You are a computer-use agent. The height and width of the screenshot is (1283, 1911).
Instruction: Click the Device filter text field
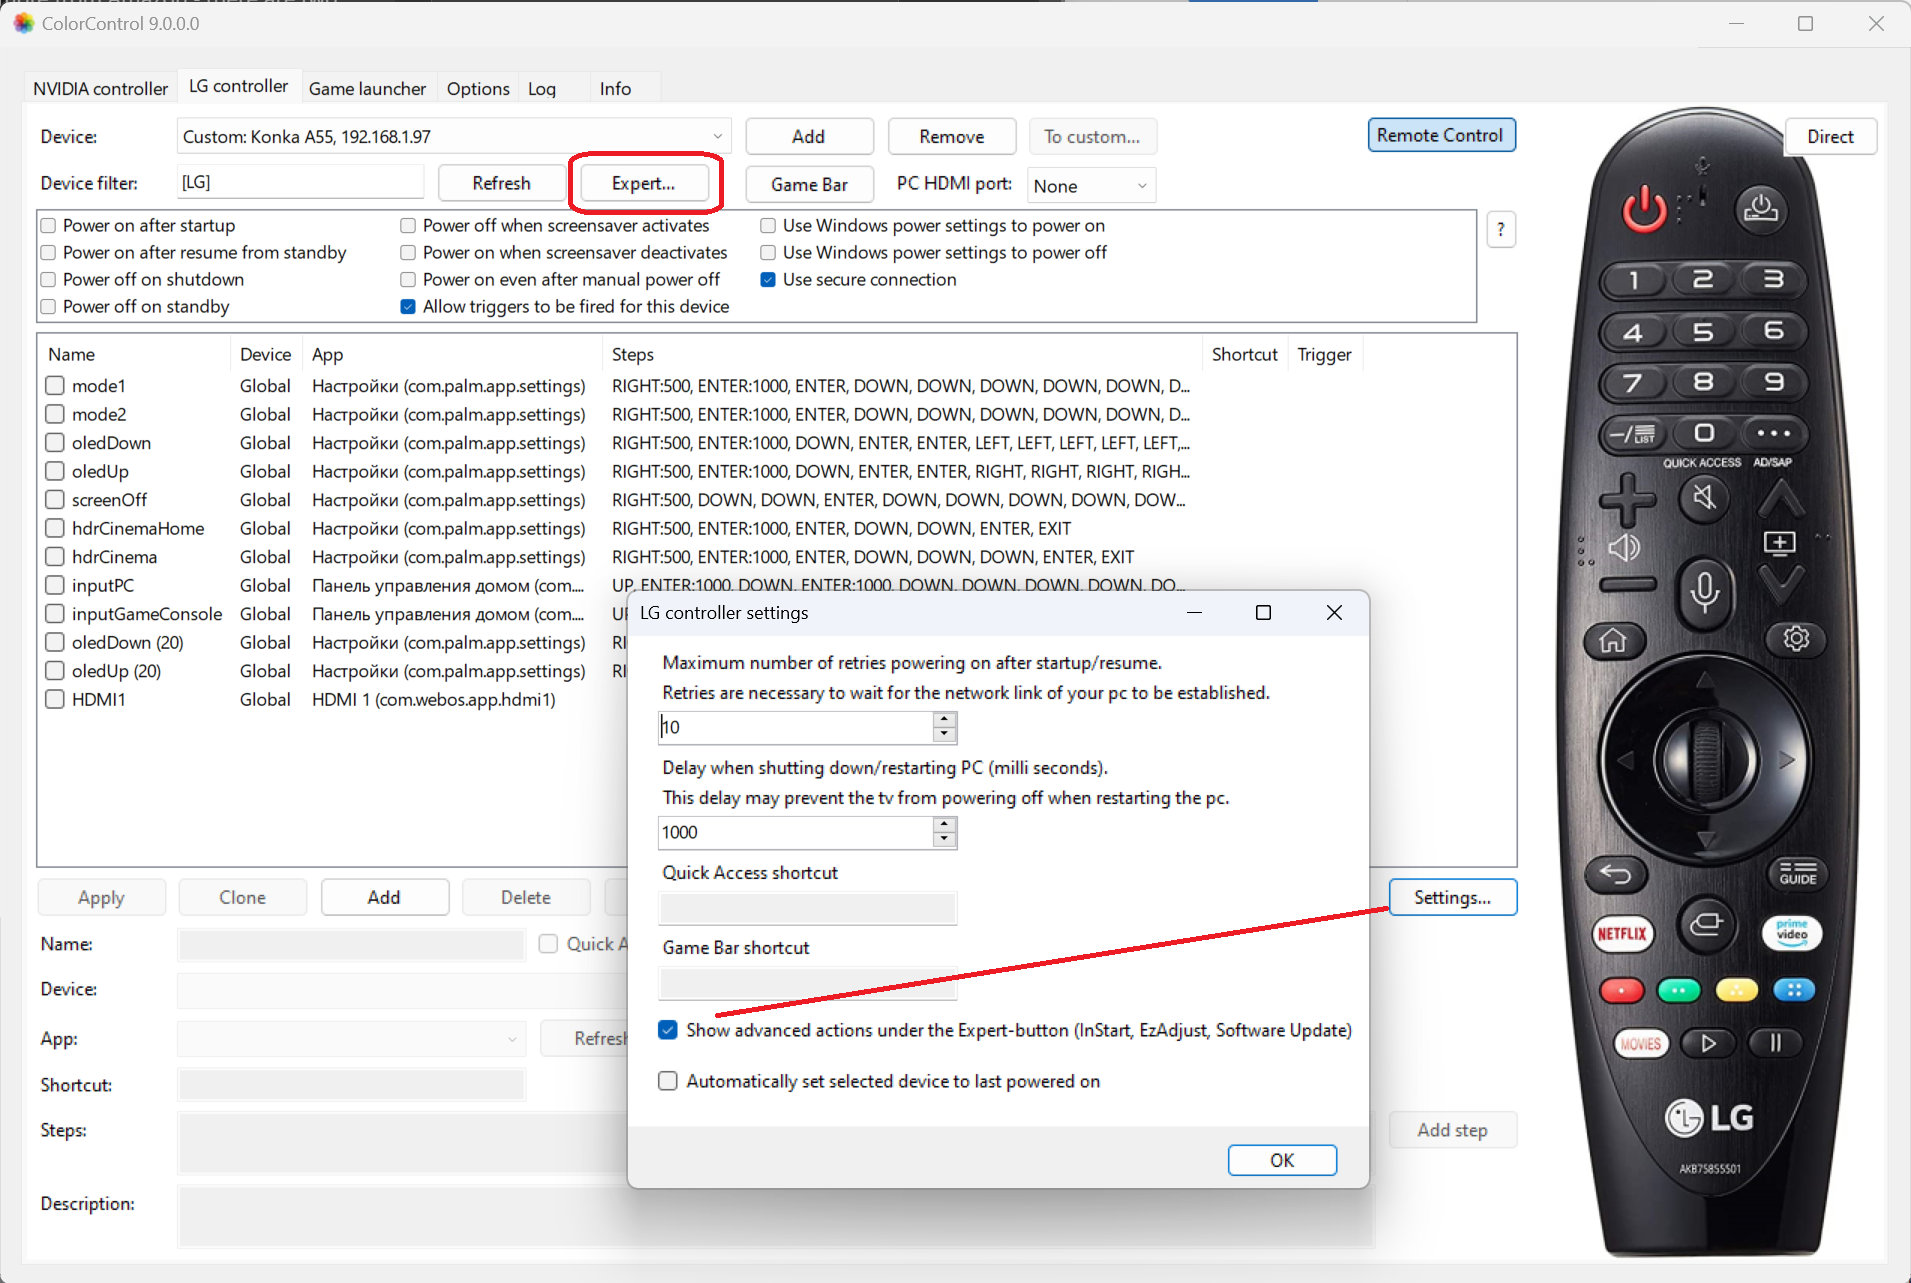pos(300,183)
